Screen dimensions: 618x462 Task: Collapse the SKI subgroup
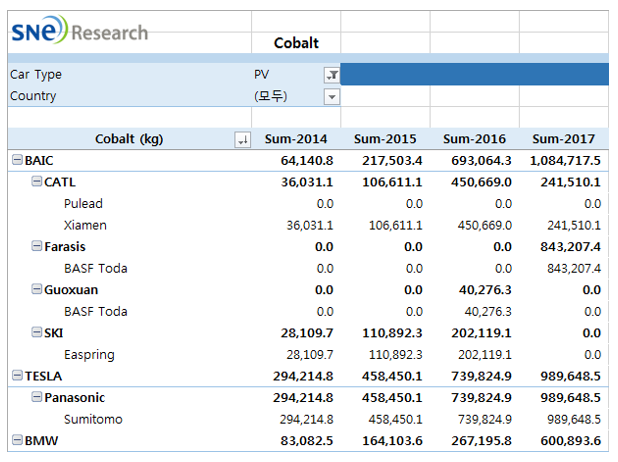(x=37, y=332)
